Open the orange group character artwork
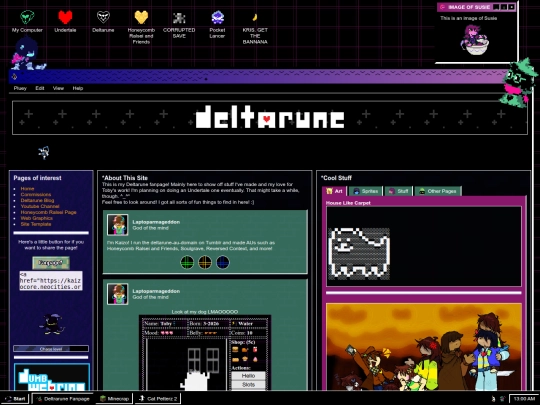 [x=424, y=347]
